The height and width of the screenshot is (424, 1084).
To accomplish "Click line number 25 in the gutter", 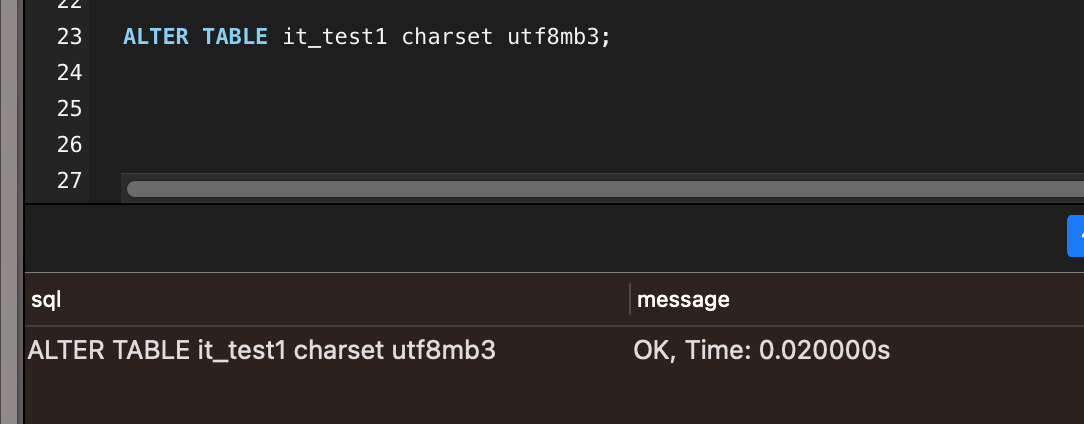I will coord(69,109).
